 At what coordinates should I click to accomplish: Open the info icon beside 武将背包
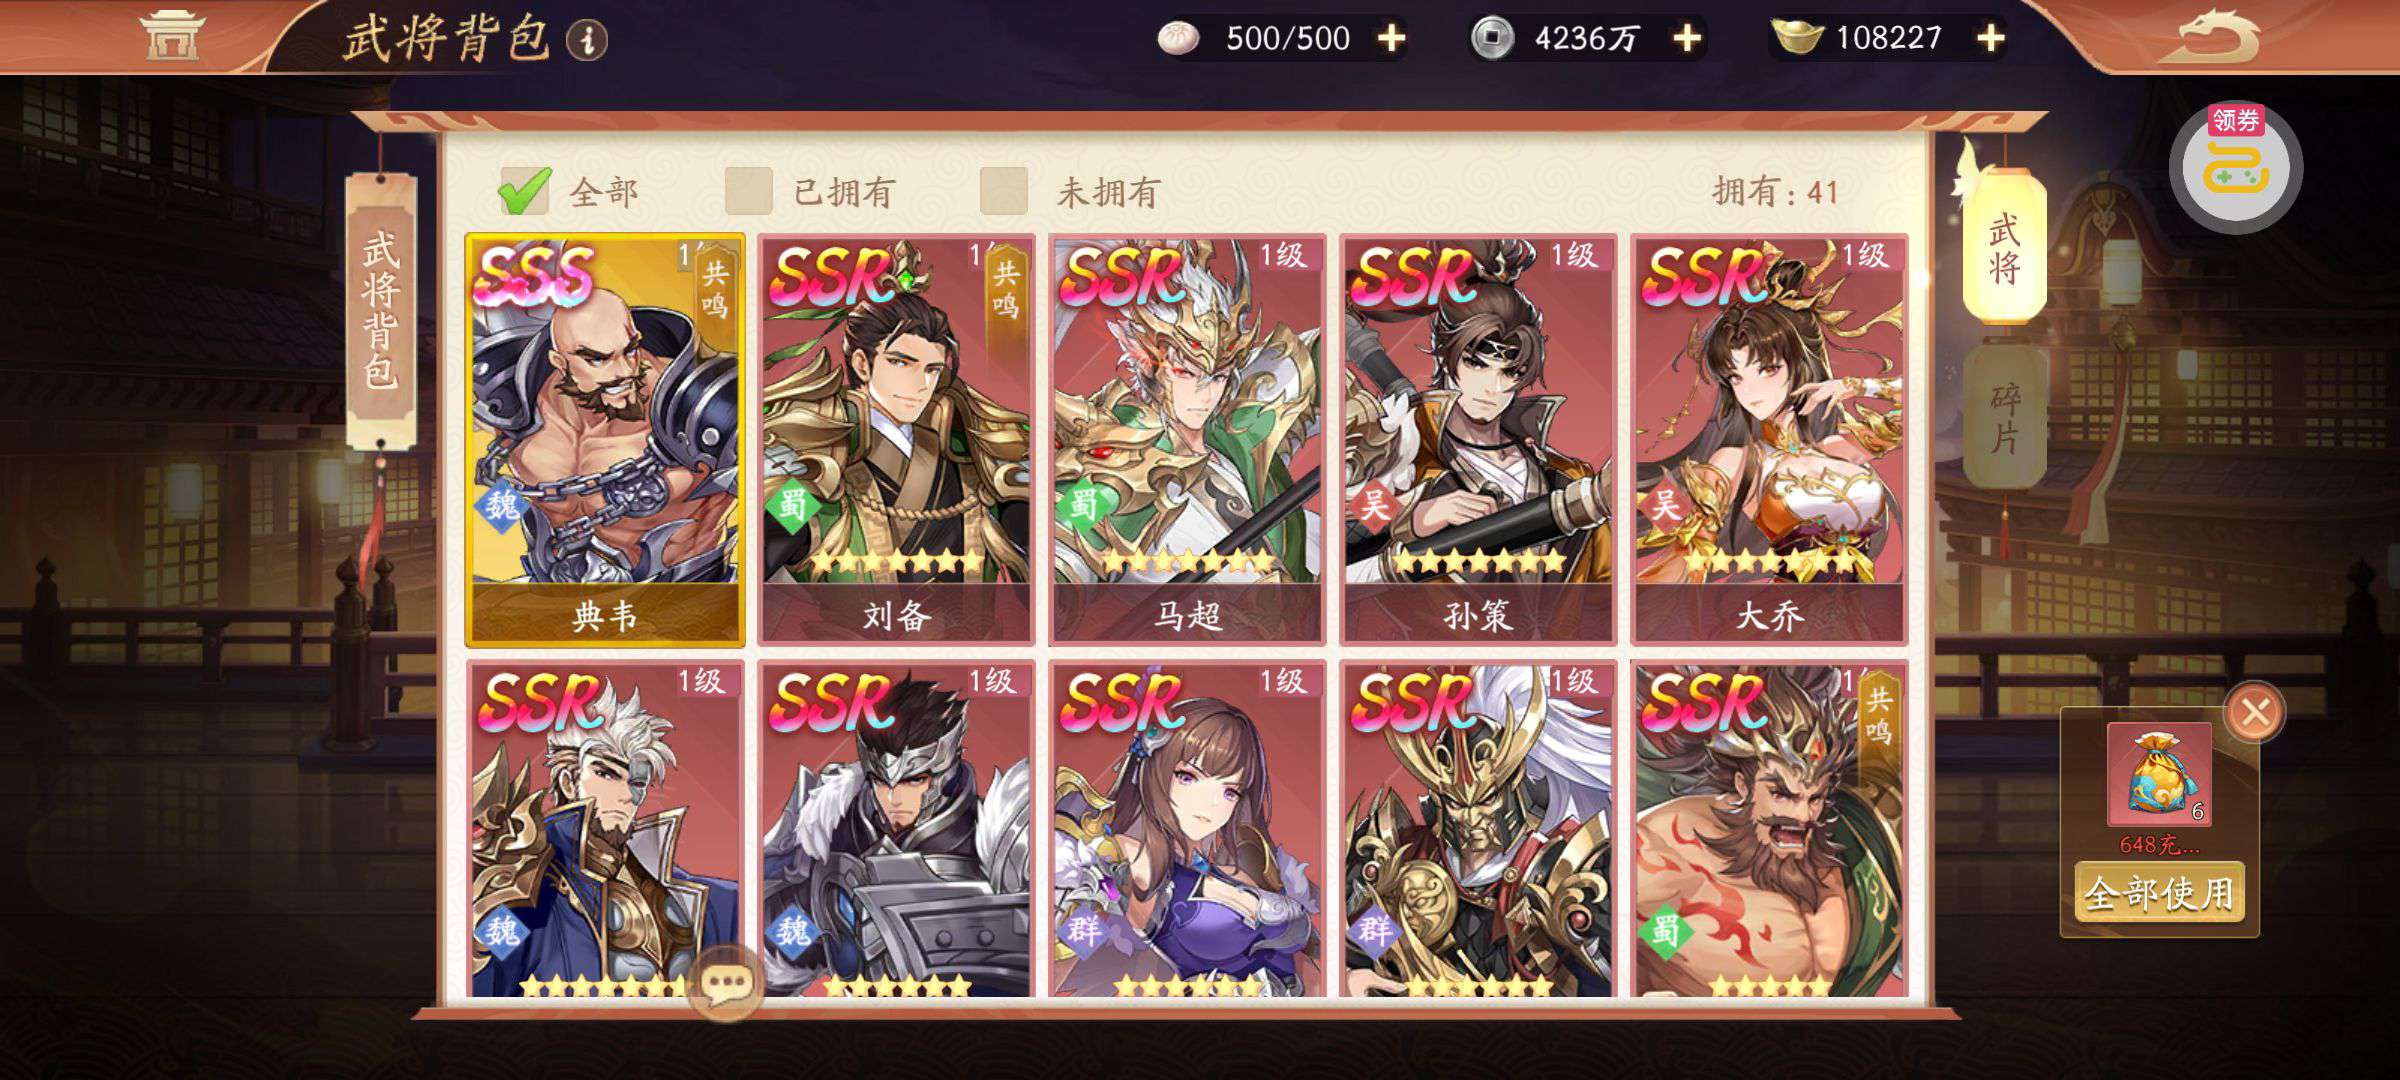pos(587,41)
